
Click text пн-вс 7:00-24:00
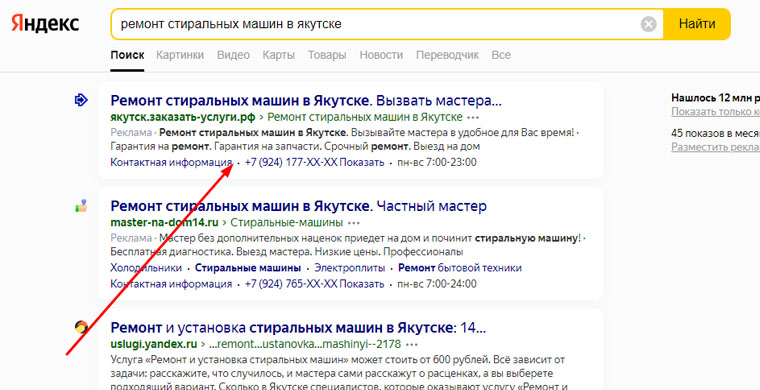click(437, 284)
